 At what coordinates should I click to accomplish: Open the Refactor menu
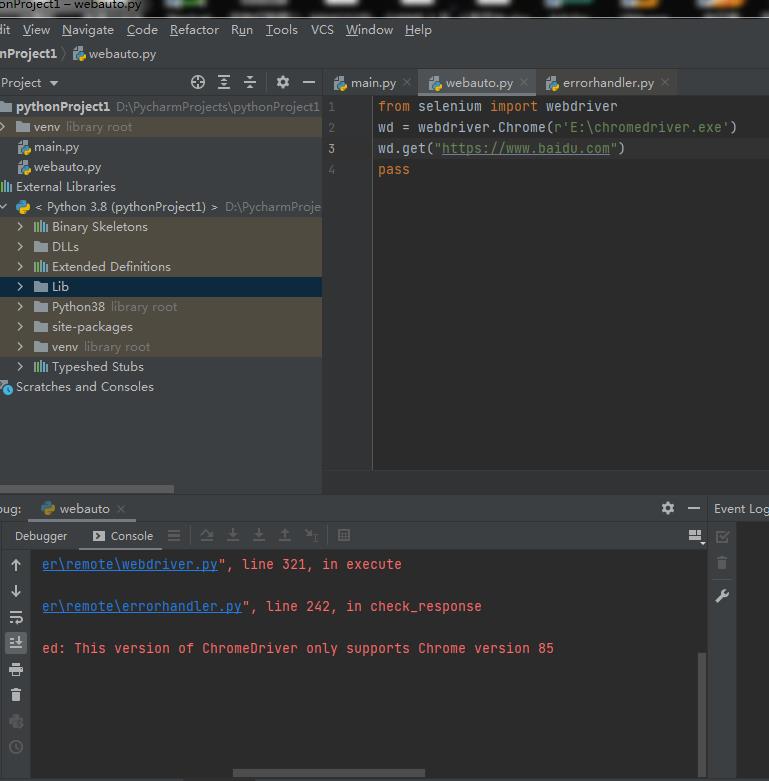pyautogui.click(x=194, y=30)
